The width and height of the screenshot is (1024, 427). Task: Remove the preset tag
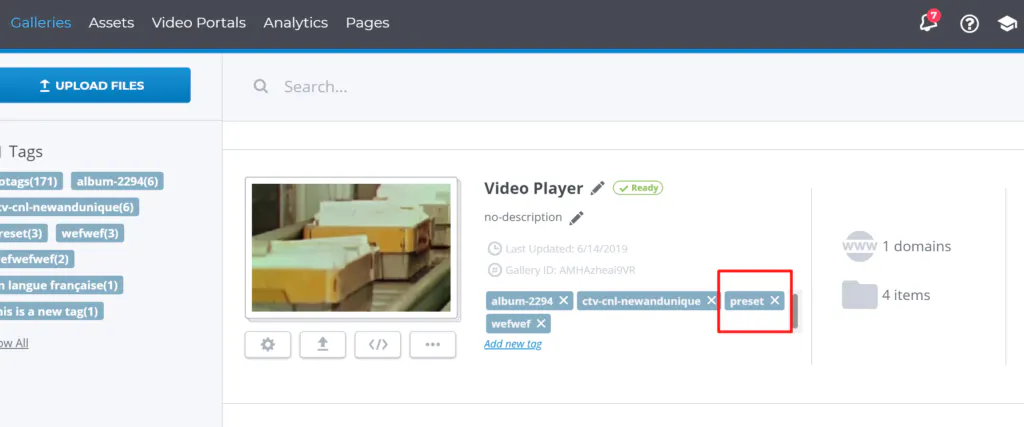(775, 301)
